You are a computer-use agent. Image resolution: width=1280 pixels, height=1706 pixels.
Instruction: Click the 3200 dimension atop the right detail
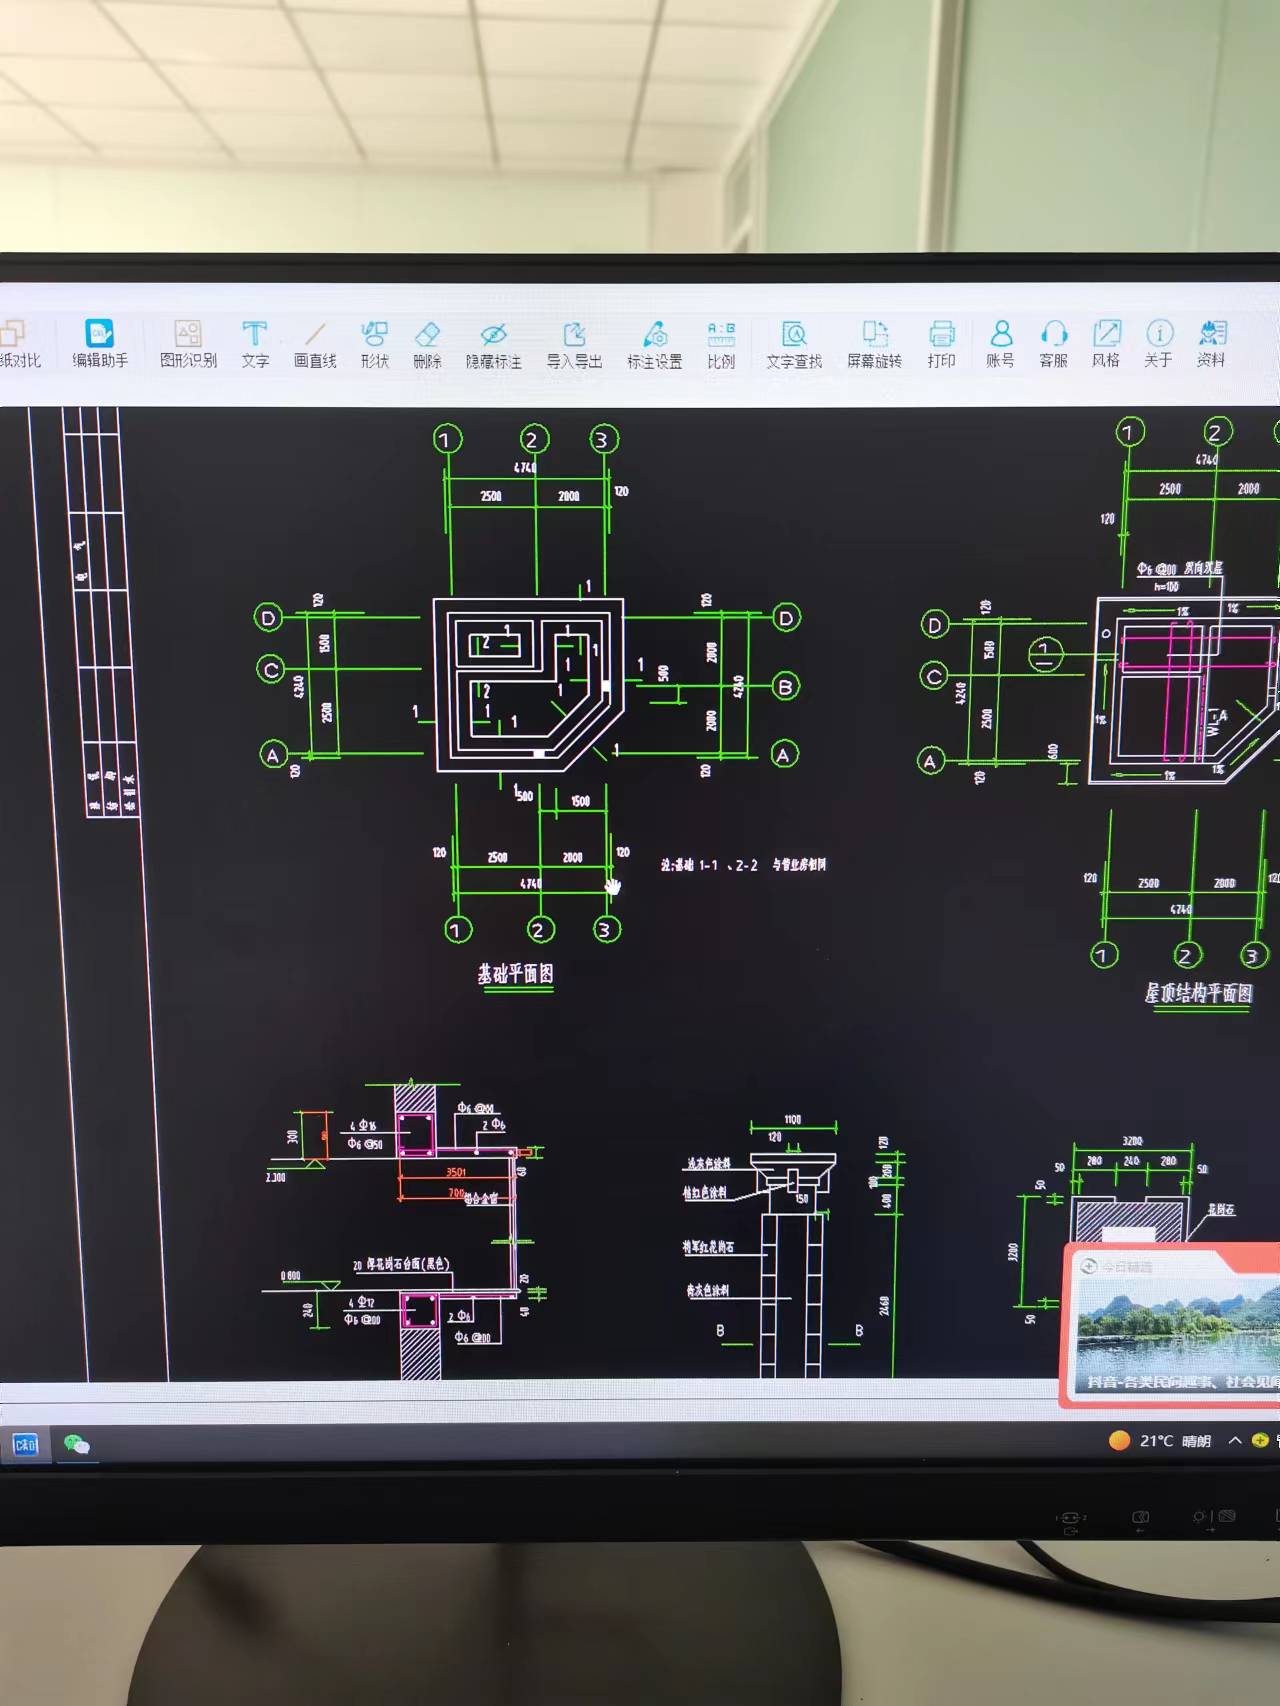click(x=1132, y=1141)
